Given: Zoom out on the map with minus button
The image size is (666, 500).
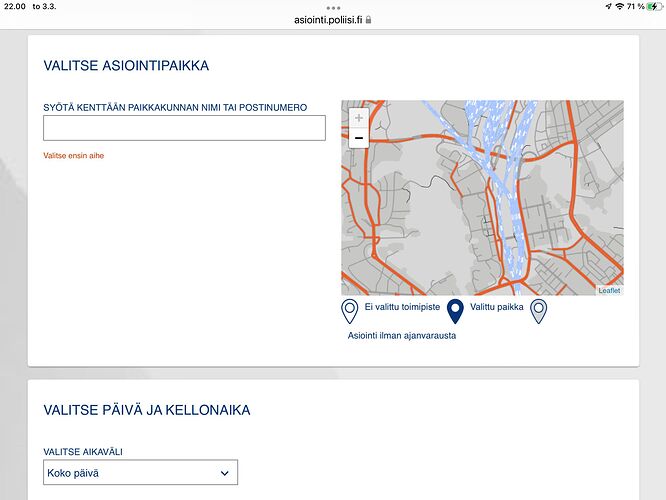Looking at the screenshot, I should click(358, 138).
